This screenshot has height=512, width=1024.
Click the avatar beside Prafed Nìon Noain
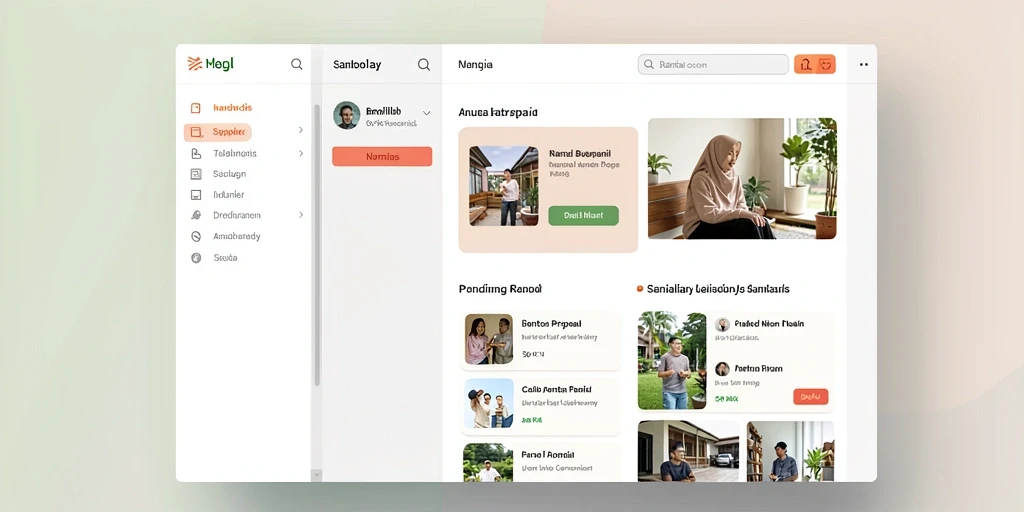tap(722, 325)
